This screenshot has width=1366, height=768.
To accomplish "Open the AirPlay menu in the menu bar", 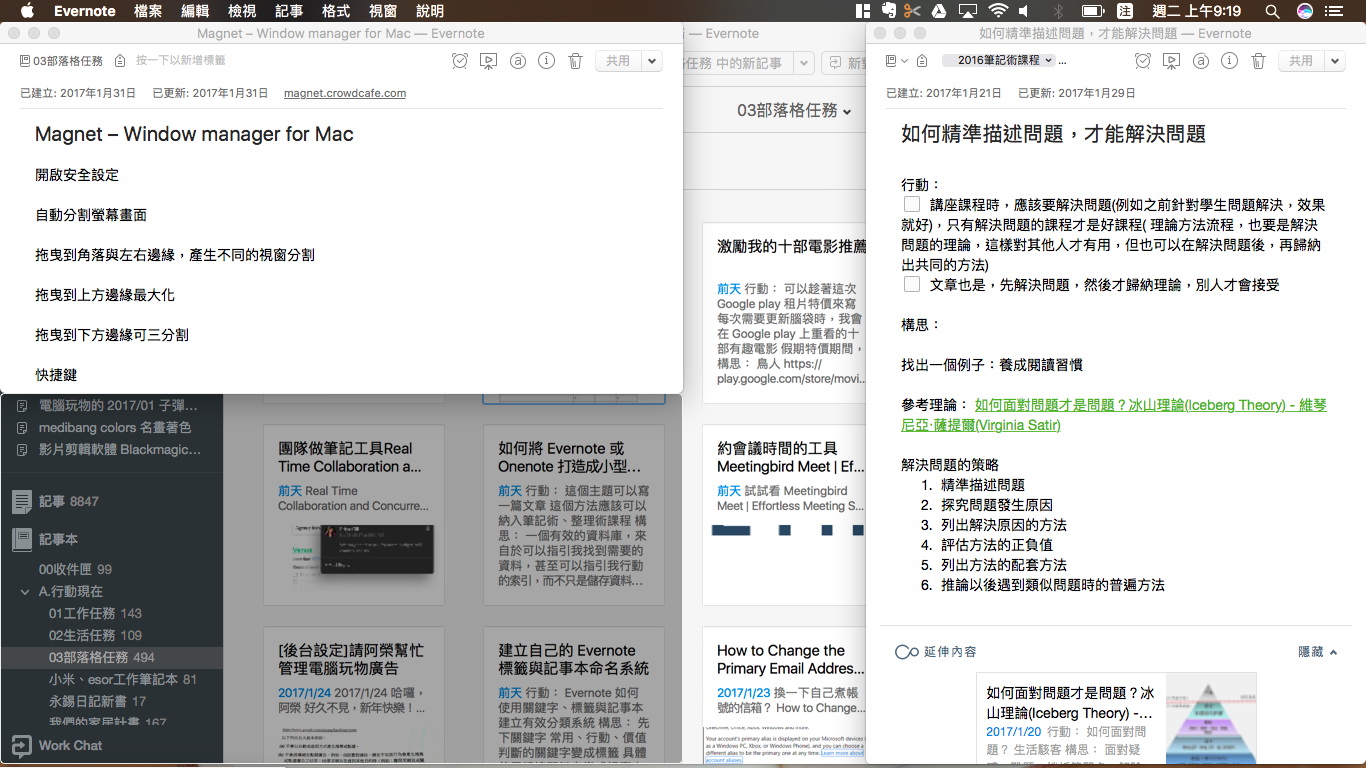I will [967, 11].
